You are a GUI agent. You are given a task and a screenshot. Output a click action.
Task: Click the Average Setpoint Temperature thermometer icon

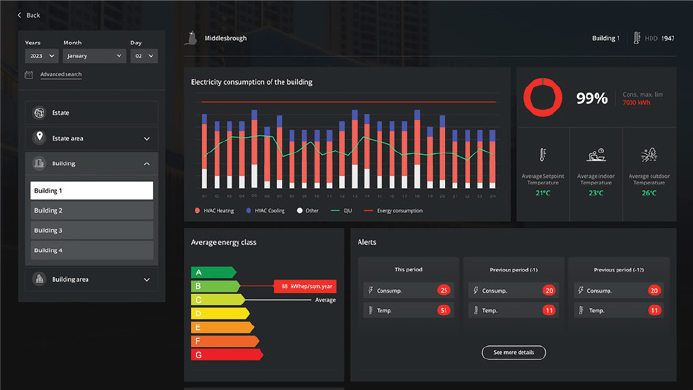(x=543, y=155)
